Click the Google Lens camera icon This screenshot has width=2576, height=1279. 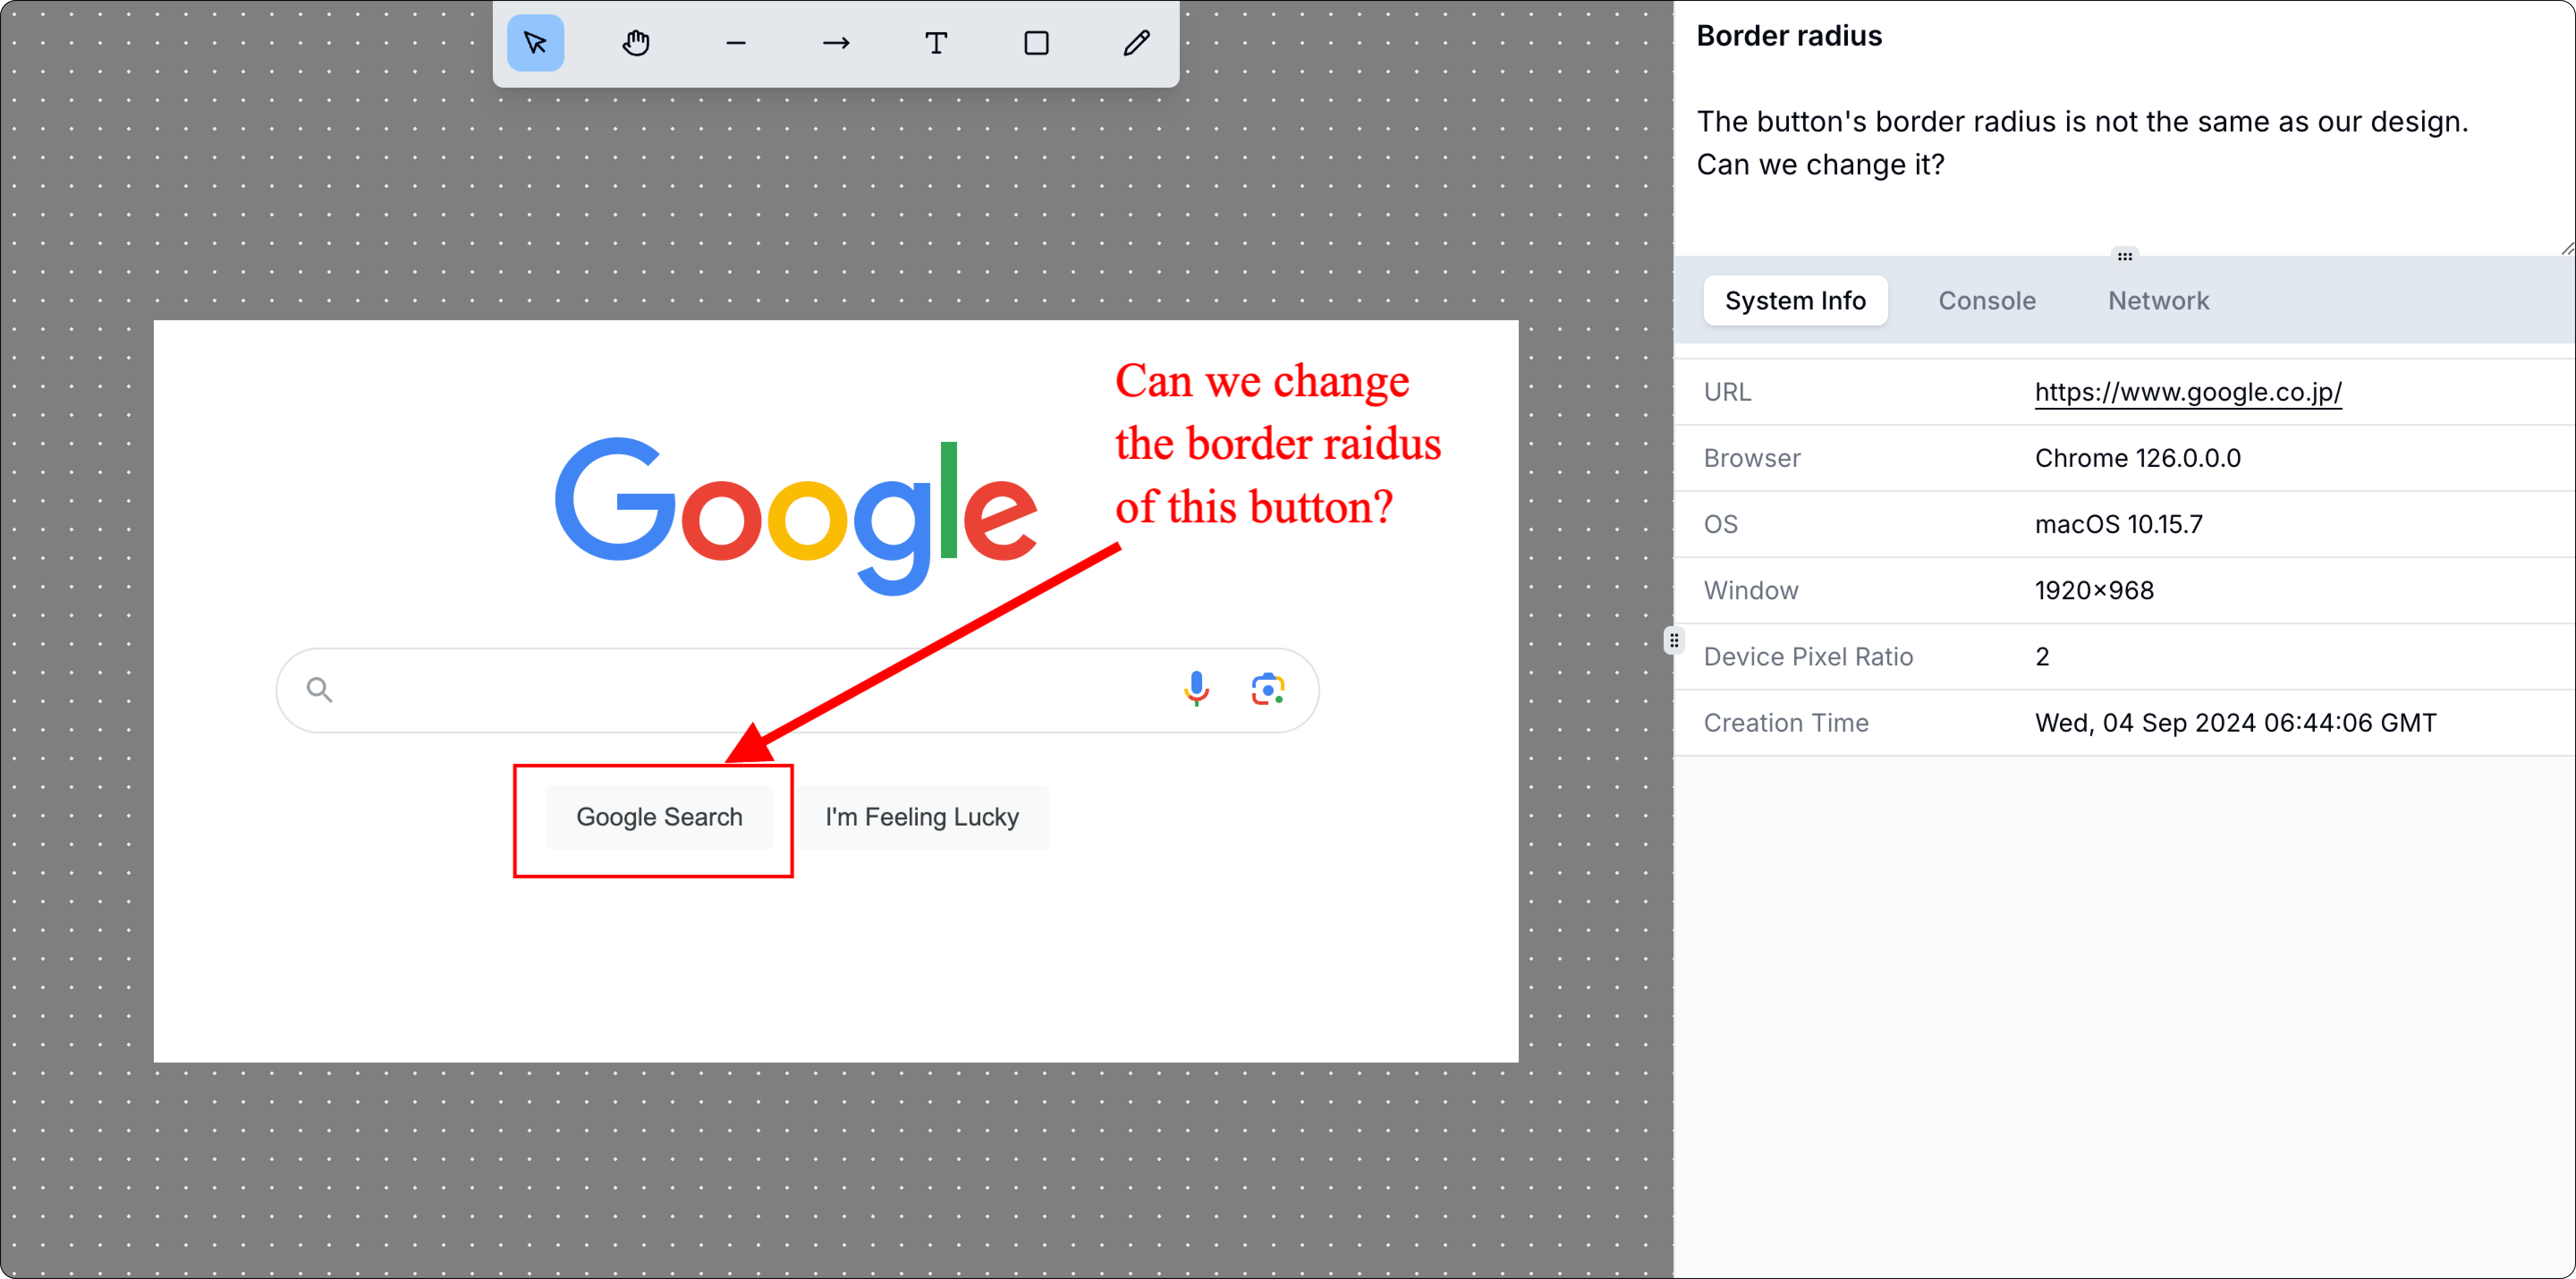click(1267, 689)
